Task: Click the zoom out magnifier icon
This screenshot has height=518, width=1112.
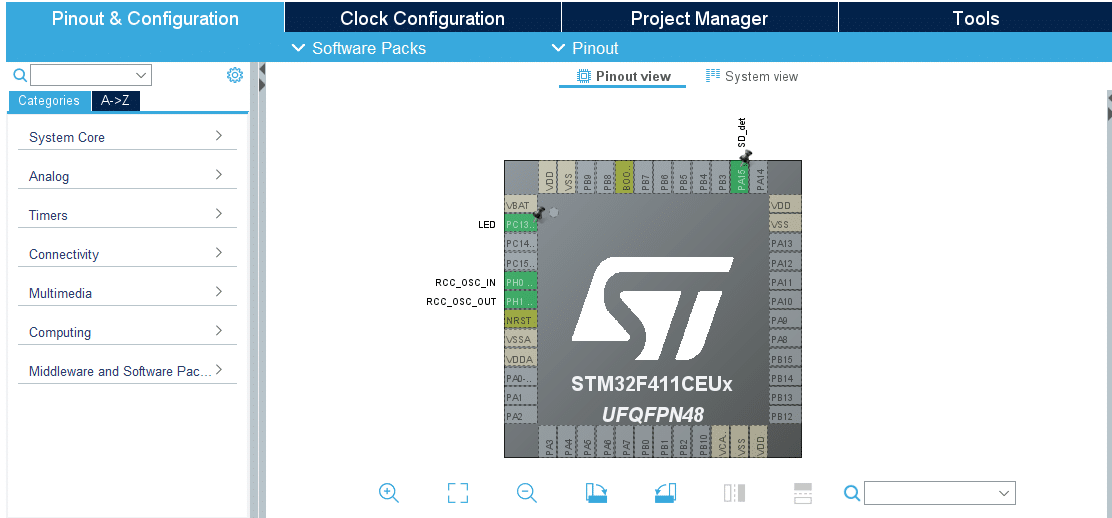Action: (527, 493)
